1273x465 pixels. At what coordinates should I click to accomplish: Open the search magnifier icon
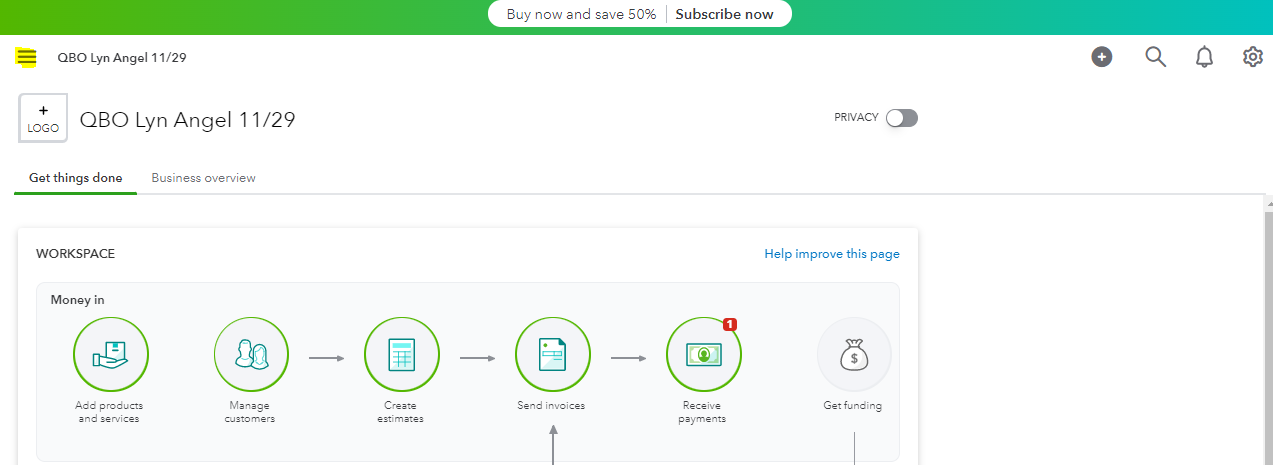coord(1155,57)
